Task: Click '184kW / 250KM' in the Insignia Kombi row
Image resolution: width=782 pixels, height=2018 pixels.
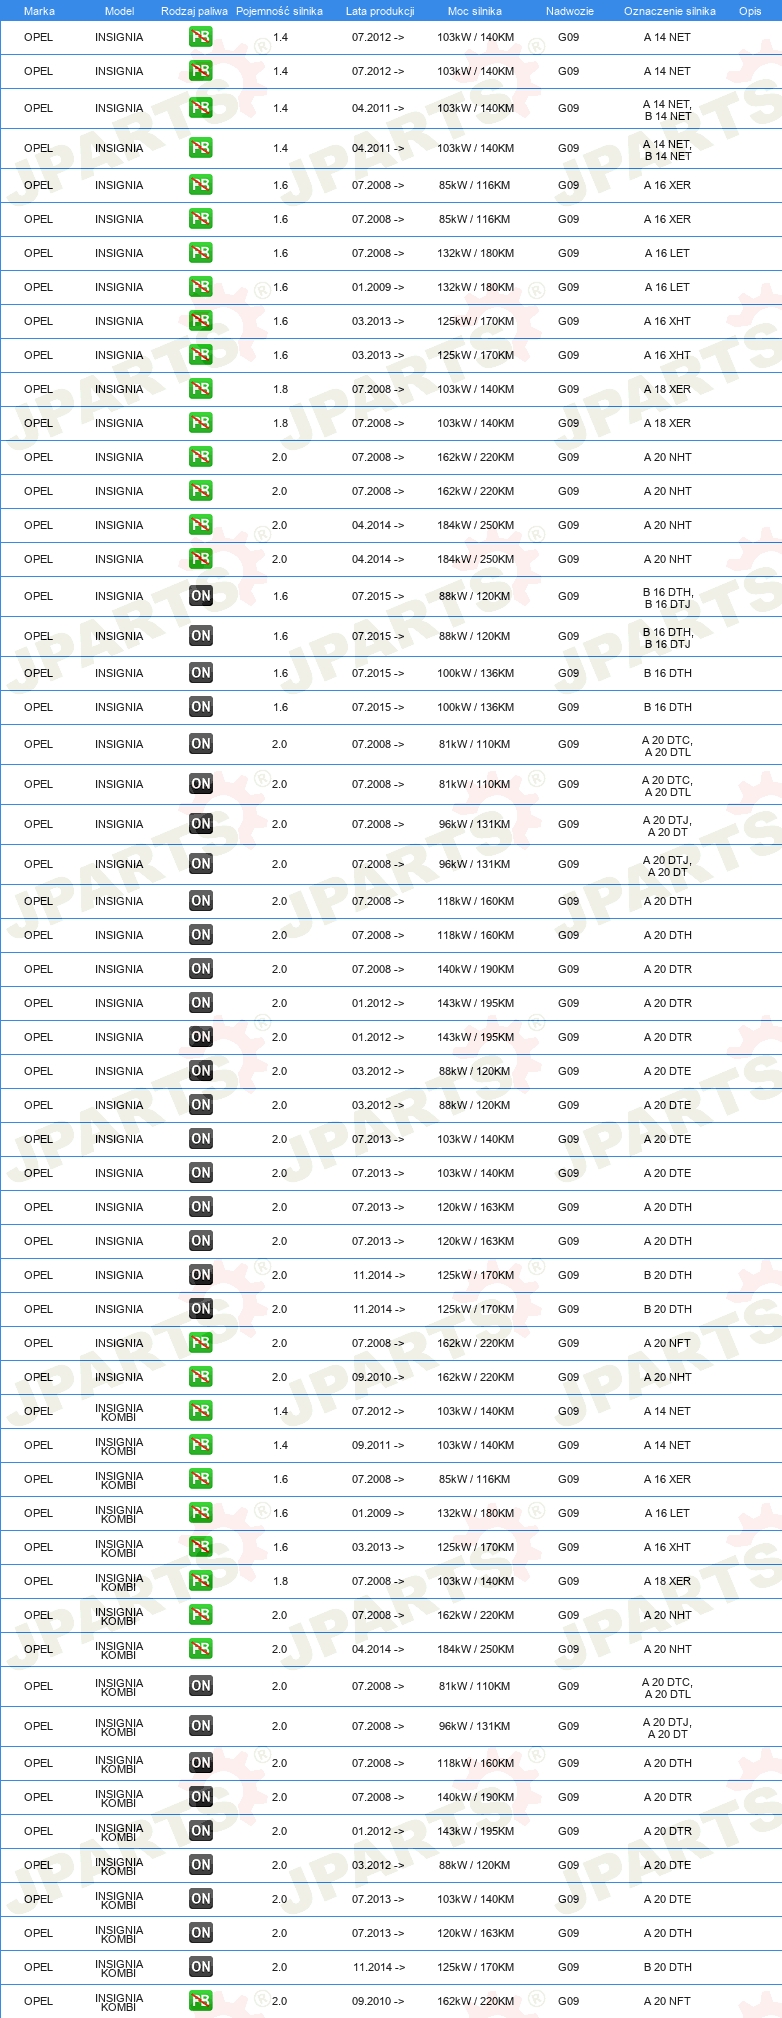Action: point(475,1649)
